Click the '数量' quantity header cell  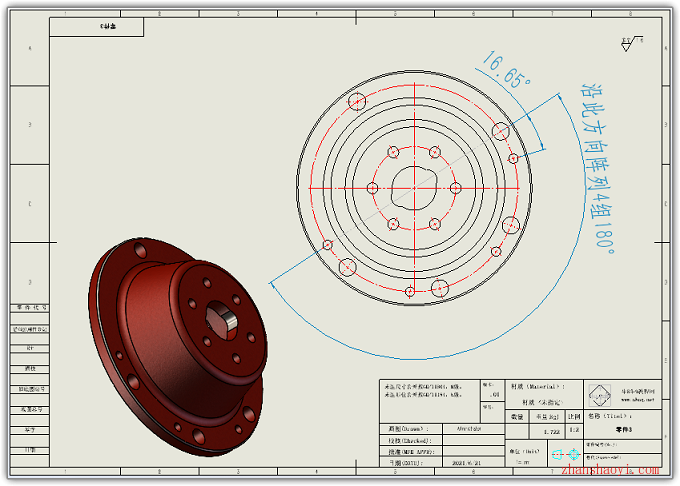[517, 417]
